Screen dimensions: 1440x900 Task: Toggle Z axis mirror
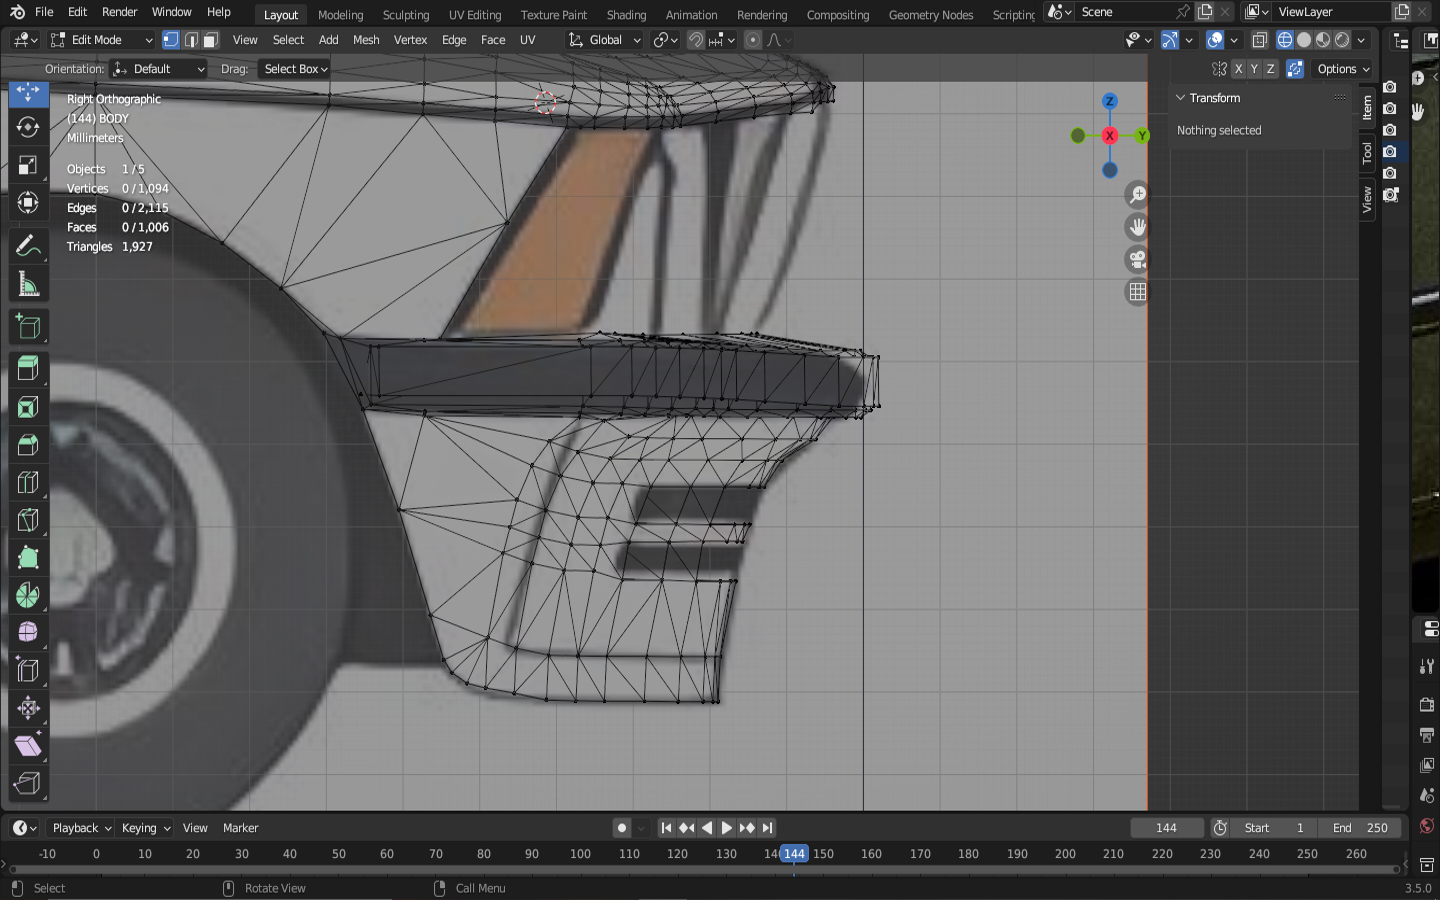click(1270, 69)
